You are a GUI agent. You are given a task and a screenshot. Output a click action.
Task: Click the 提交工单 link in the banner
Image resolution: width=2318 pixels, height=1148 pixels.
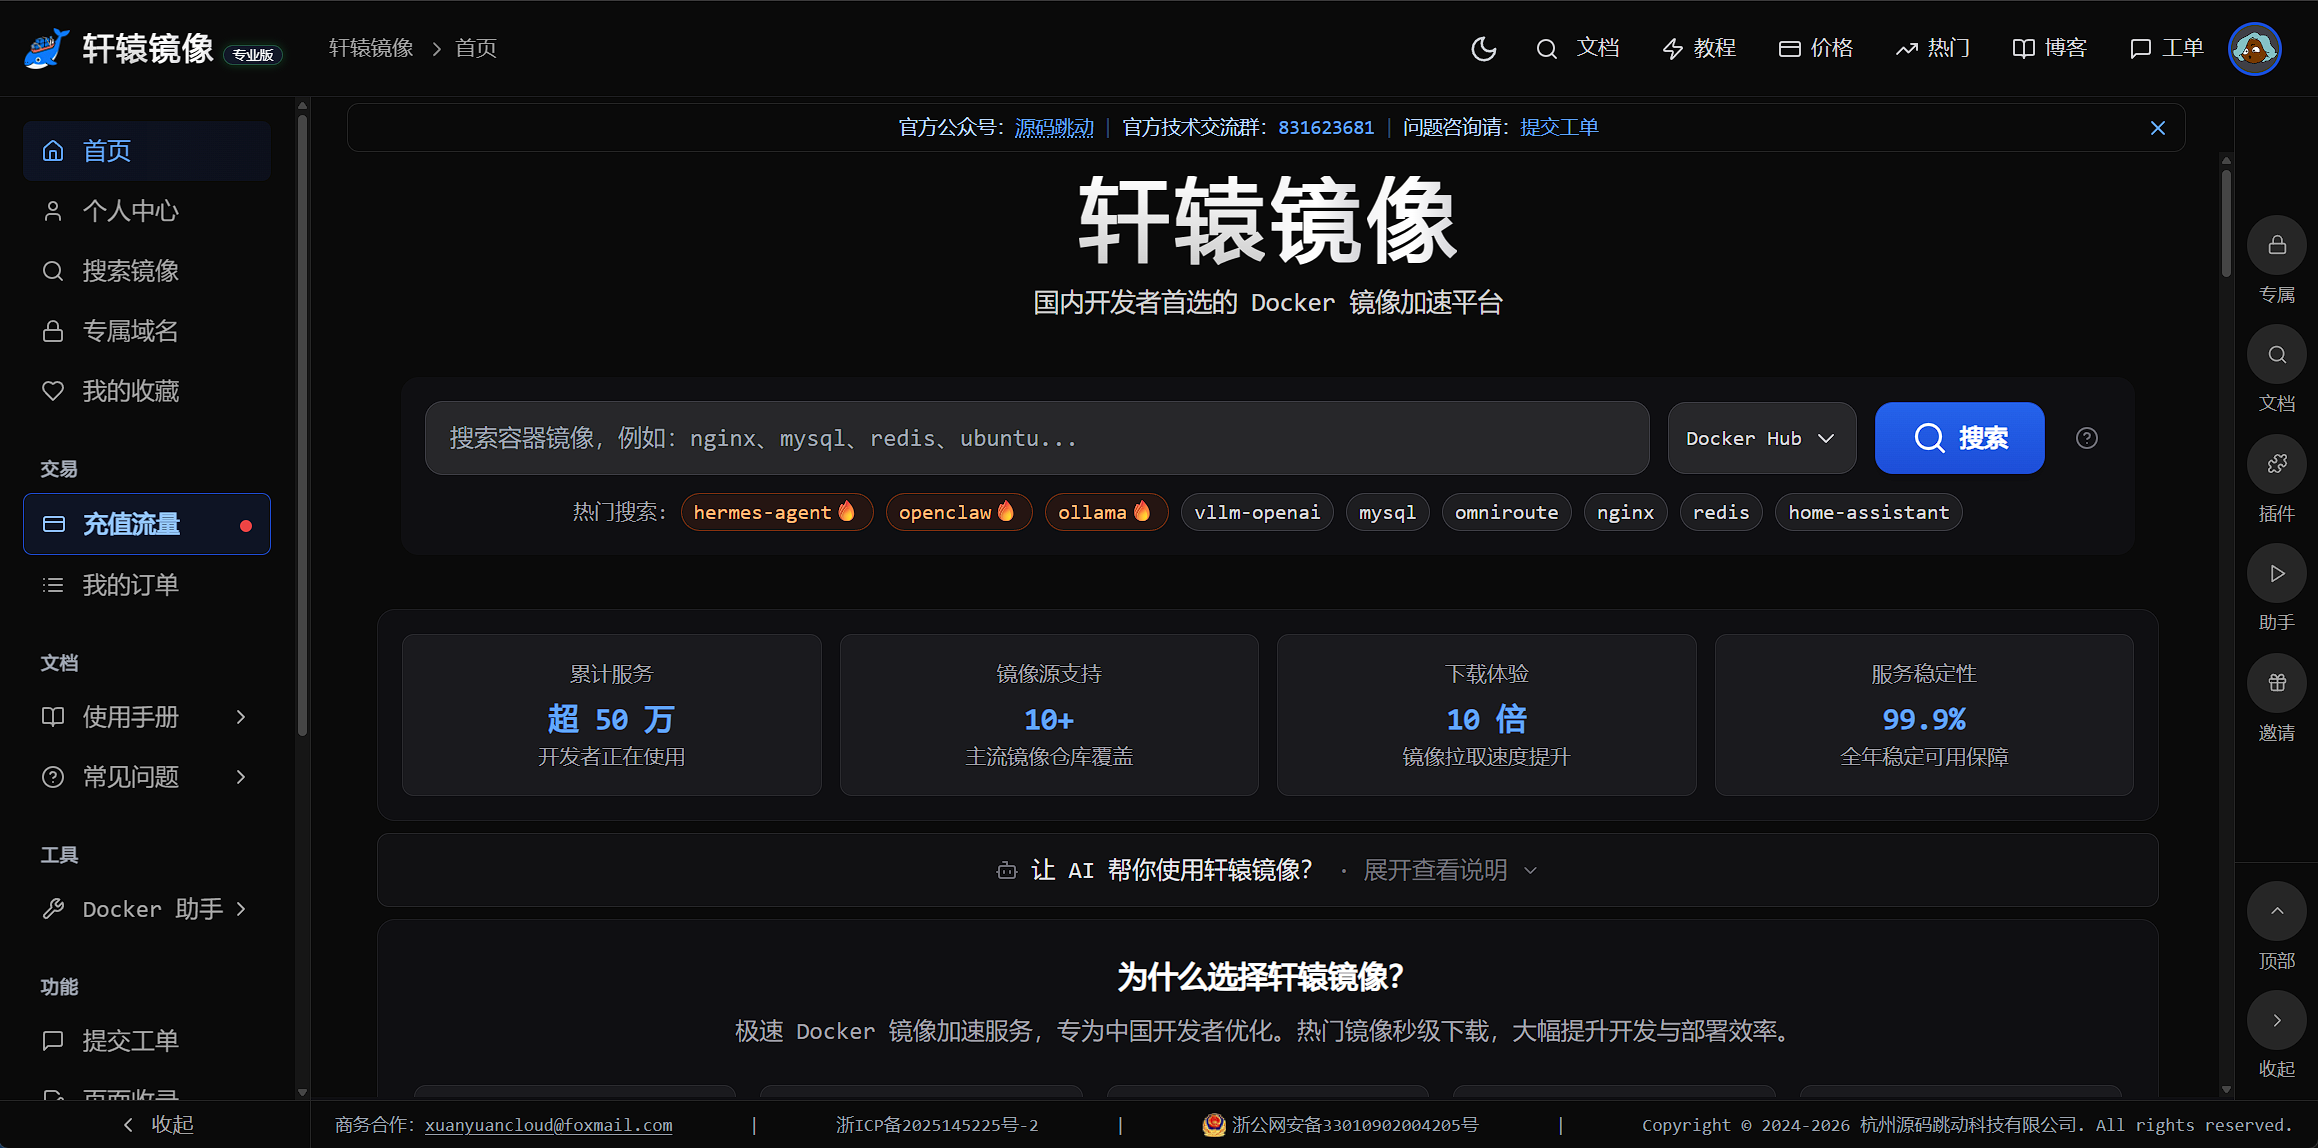tap(1559, 128)
